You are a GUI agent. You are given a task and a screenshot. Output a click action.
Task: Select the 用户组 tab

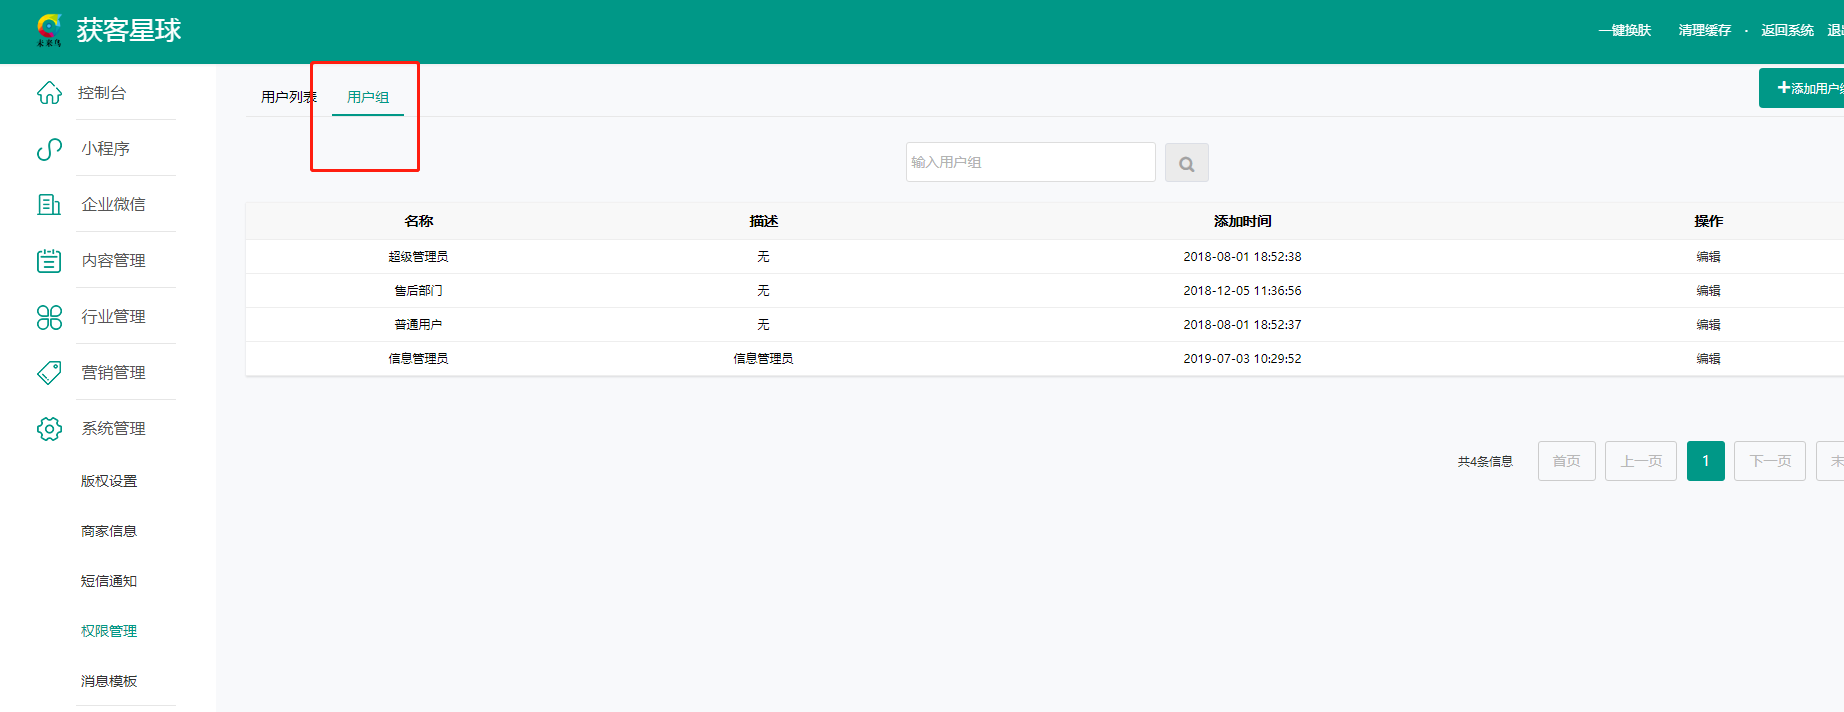[368, 97]
